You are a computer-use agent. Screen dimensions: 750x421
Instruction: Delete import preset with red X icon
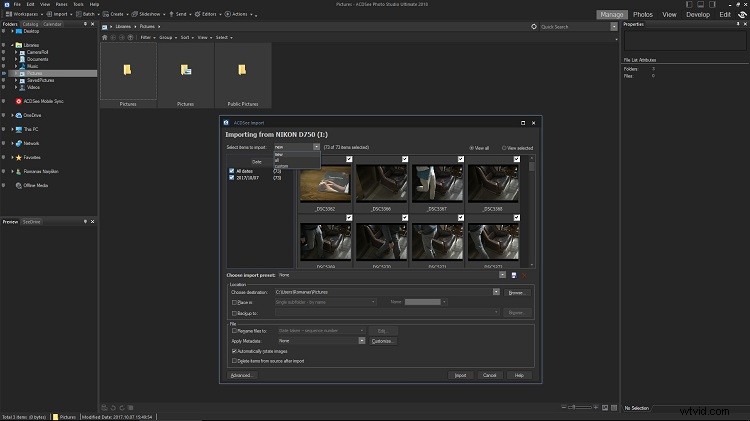(524, 275)
